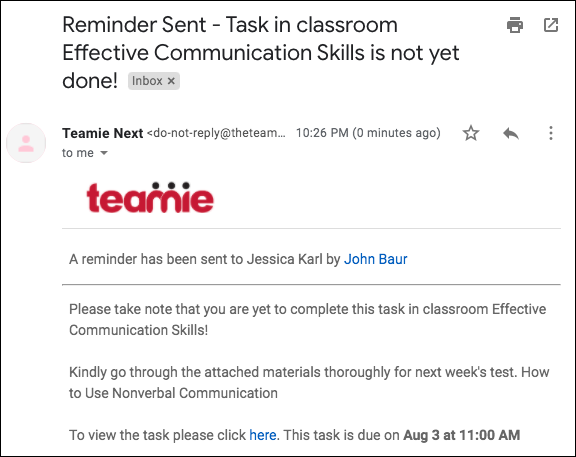The width and height of the screenshot is (576, 457).
Task: Open the sender's profile avatar
Action: point(26,143)
